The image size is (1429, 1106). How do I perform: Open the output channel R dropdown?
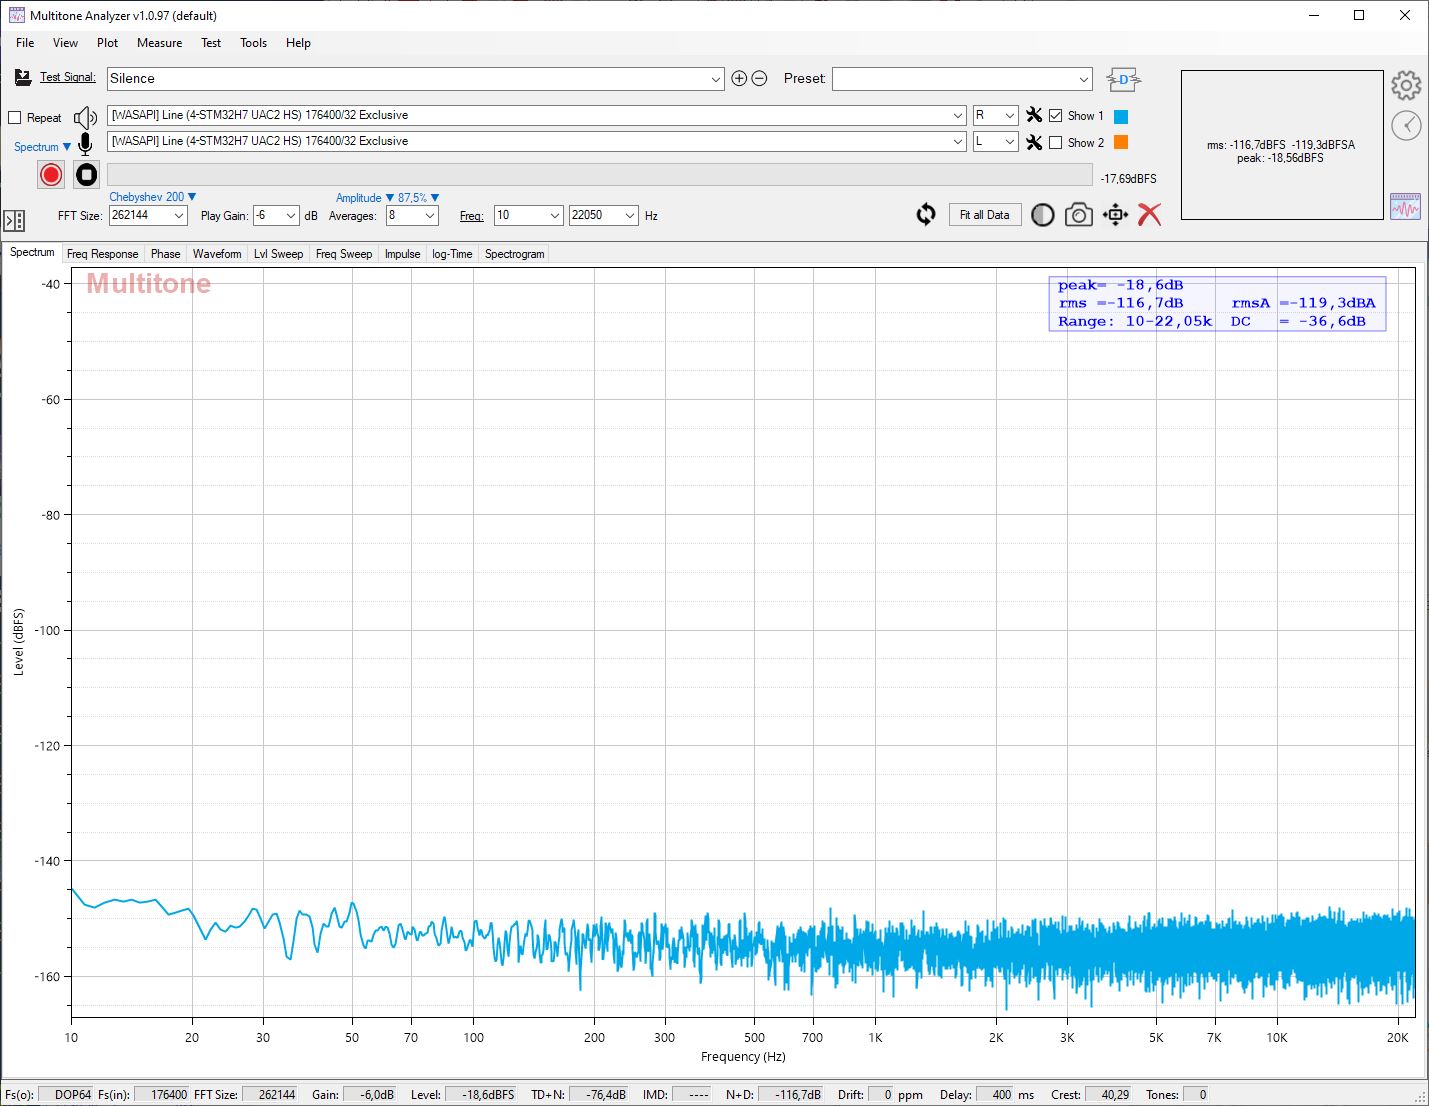coord(995,115)
